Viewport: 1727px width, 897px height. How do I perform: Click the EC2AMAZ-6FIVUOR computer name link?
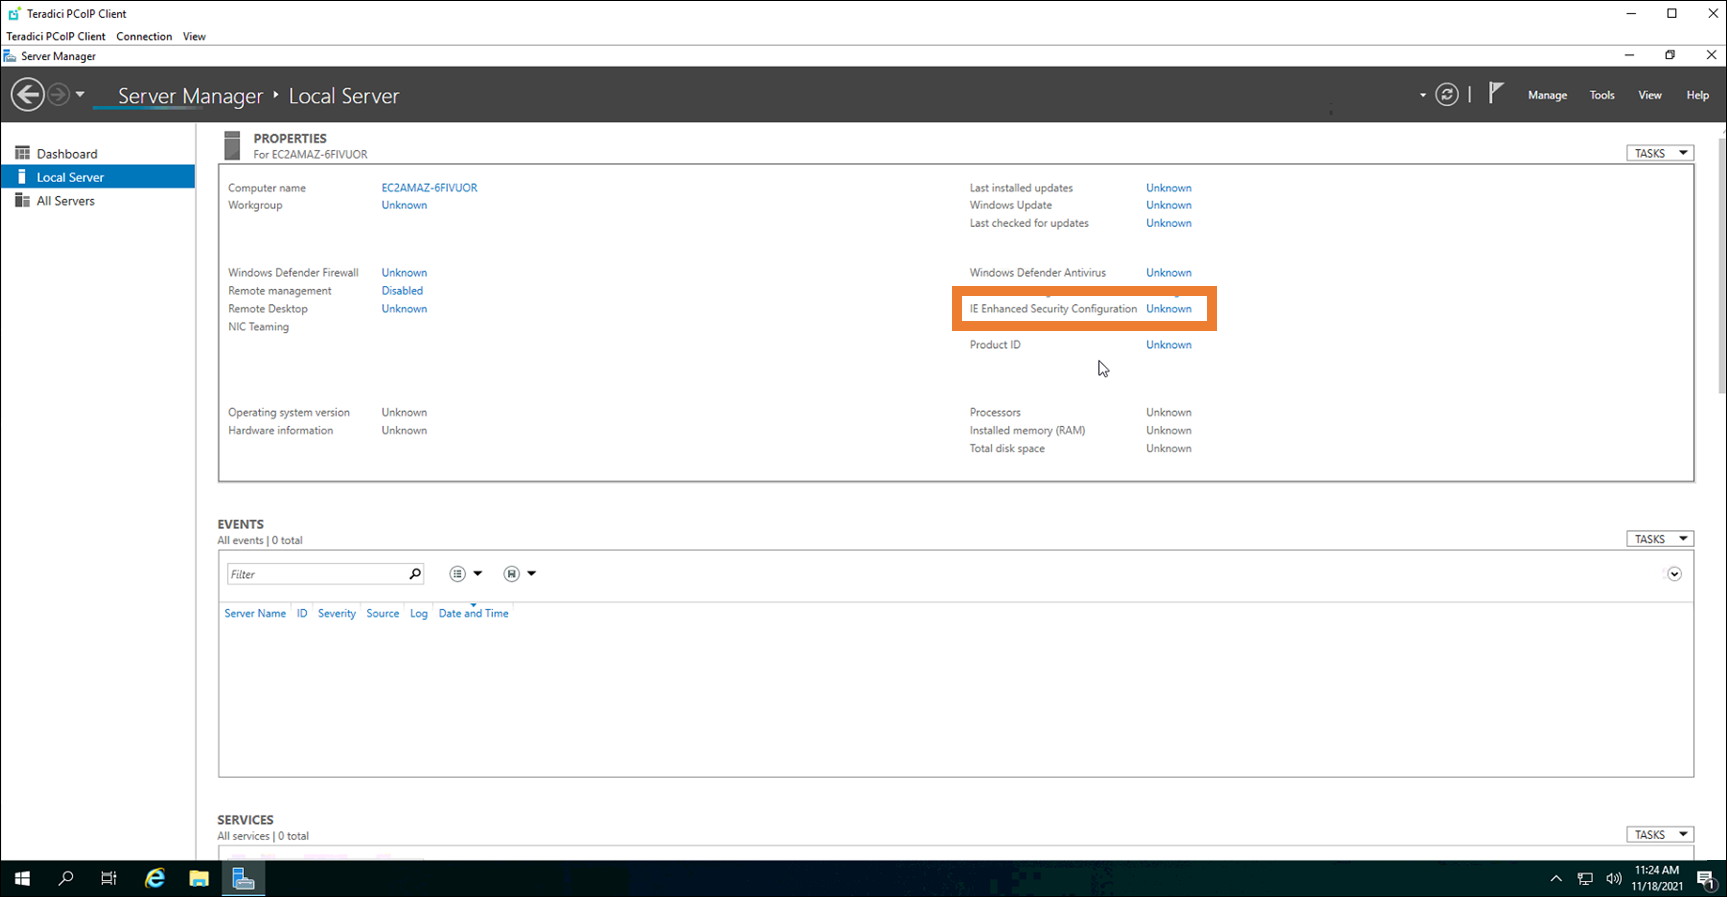429,188
